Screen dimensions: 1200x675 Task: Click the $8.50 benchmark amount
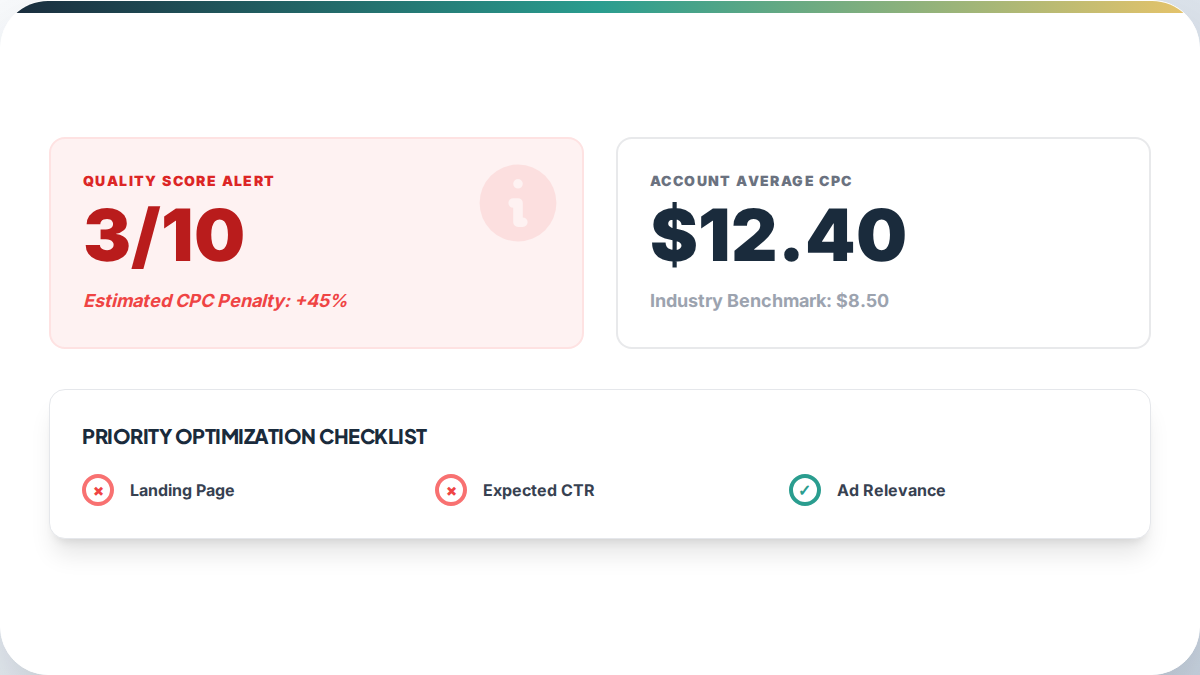[x=862, y=301]
